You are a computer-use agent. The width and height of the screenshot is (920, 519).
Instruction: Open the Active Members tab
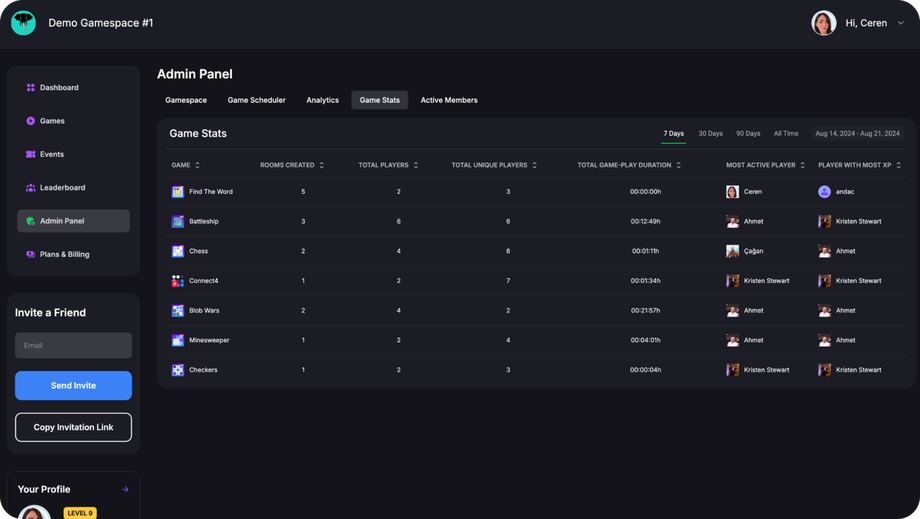449,100
